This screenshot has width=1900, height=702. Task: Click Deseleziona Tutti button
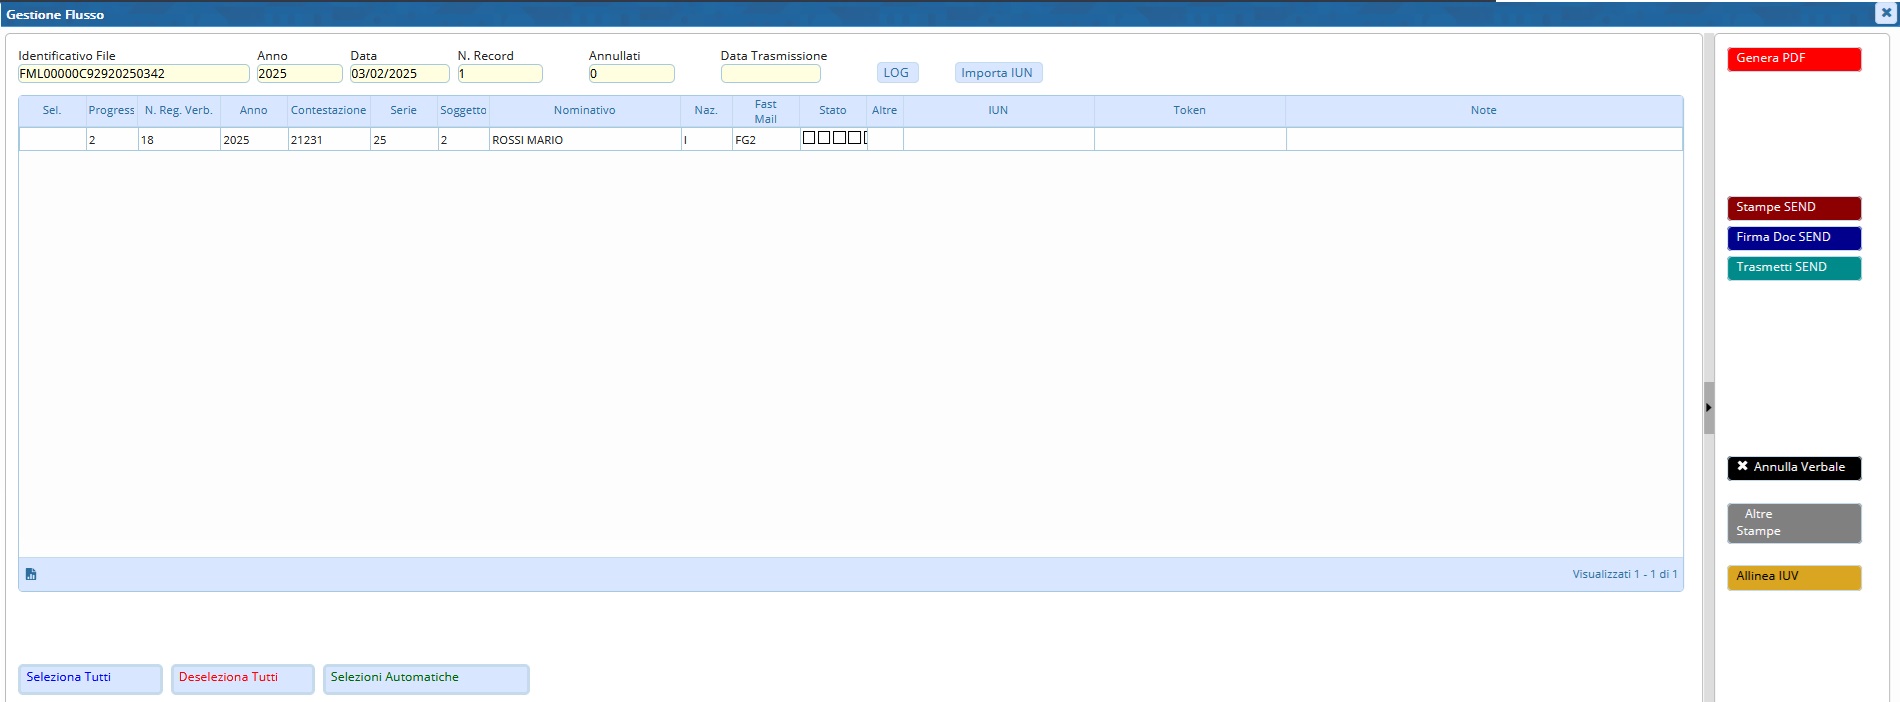242,678
